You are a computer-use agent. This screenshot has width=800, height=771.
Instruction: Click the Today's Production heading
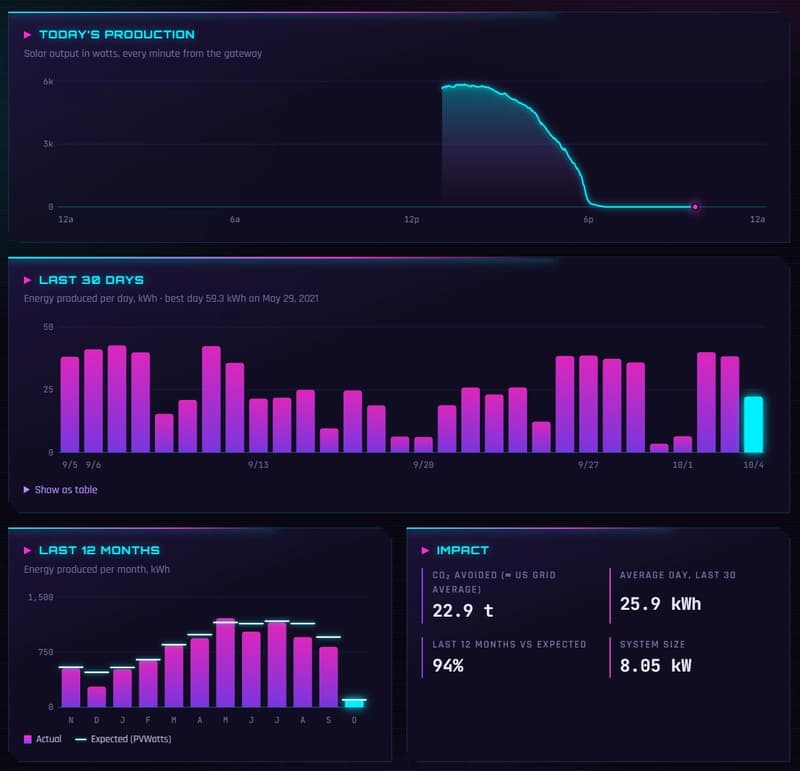pos(117,35)
